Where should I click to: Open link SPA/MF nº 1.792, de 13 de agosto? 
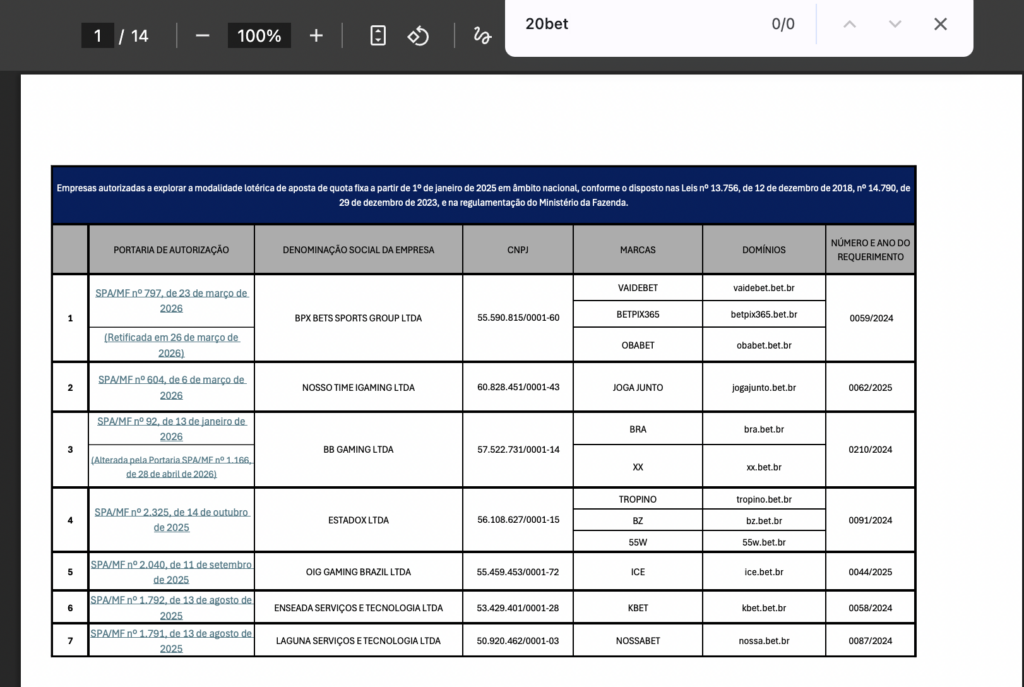(x=171, y=608)
